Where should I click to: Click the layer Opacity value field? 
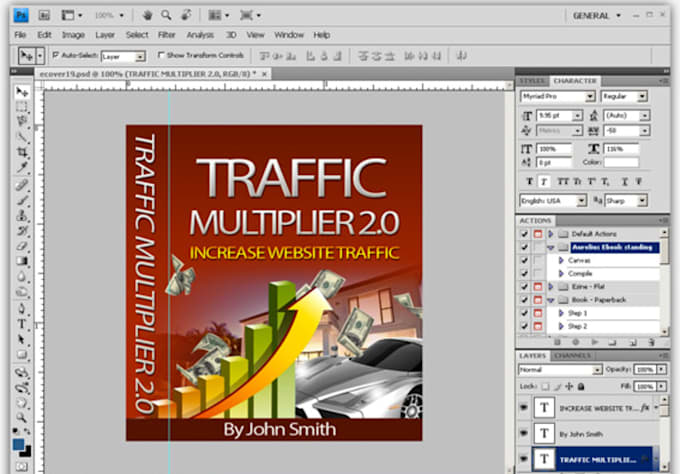644,369
